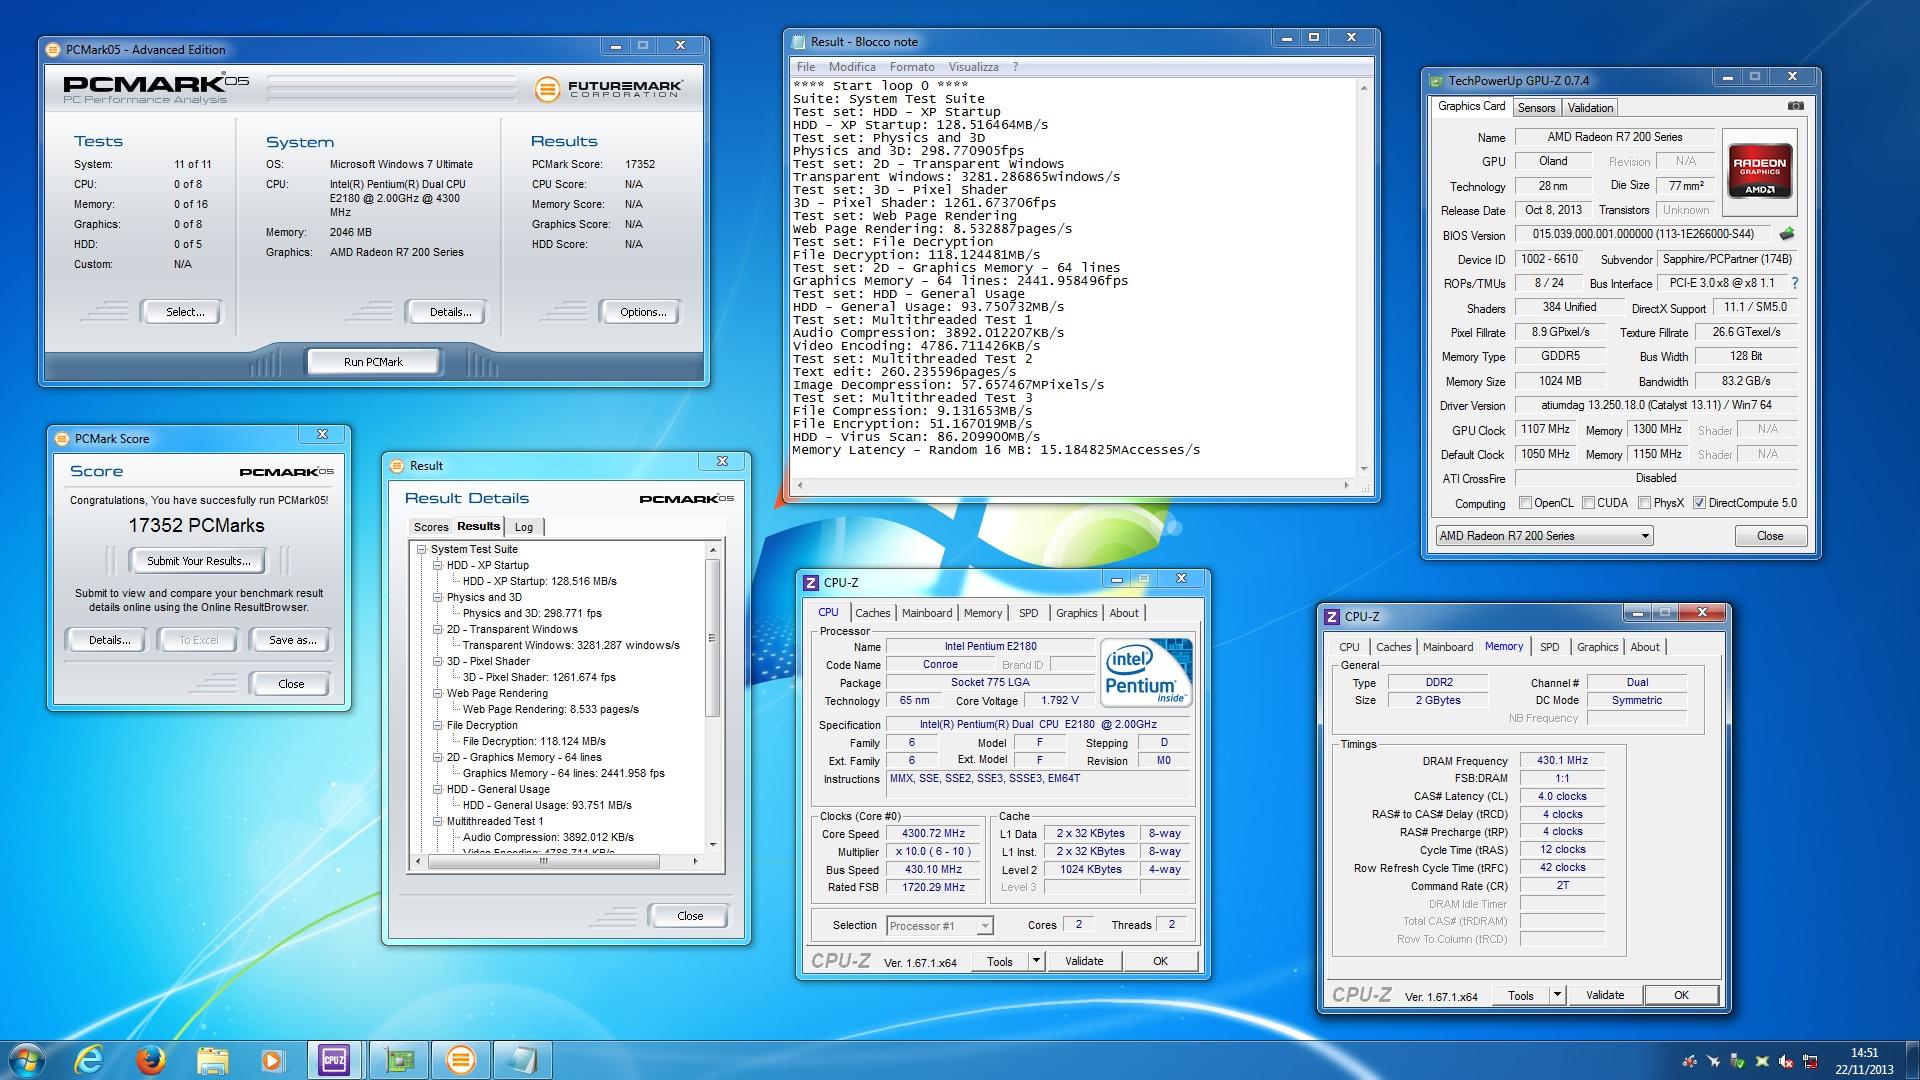Click Details... under PCMark05 System section
This screenshot has height=1080, width=1920.
(x=450, y=312)
